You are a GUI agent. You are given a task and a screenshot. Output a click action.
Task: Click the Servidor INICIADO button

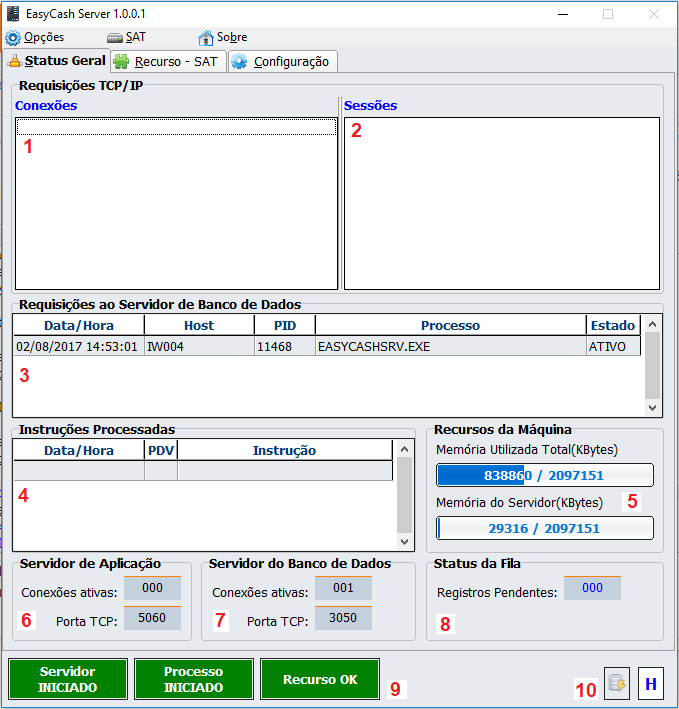point(68,679)
